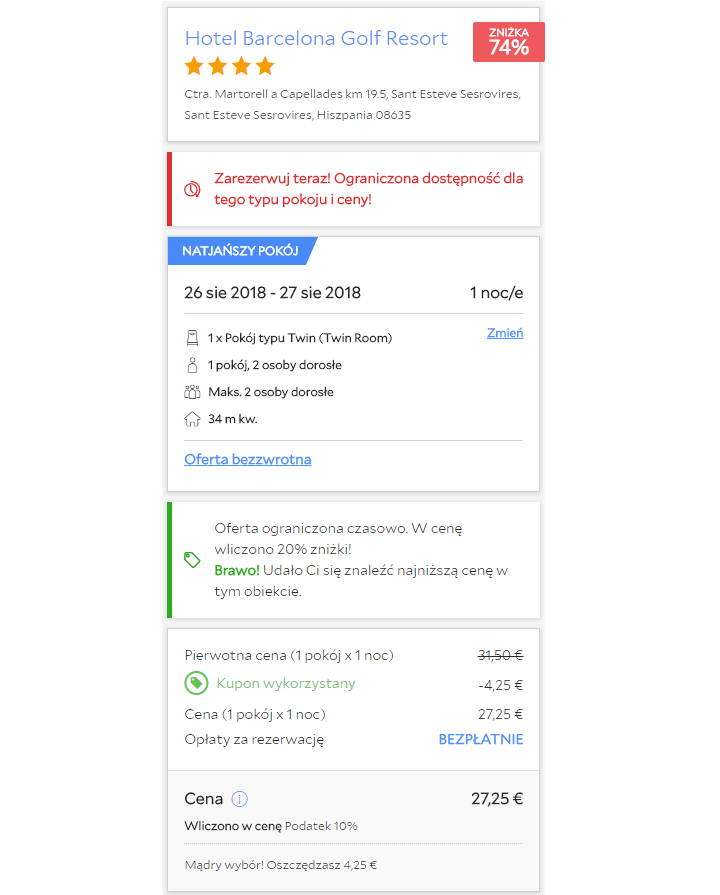
Task: Click the green coupon Kupon wykorzystany icon
Action: click(196, 683)
